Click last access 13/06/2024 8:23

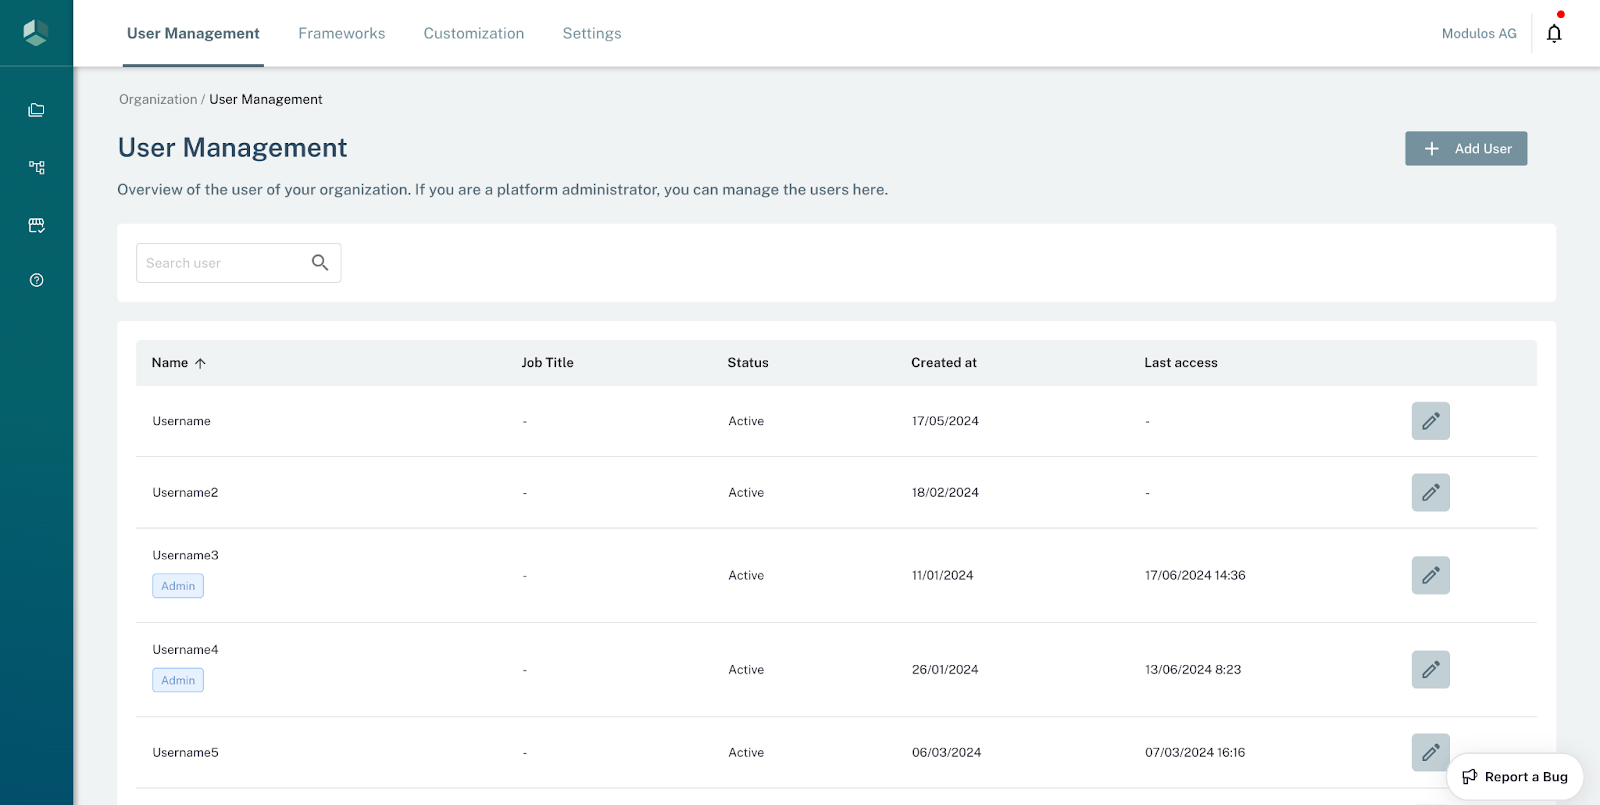click(1193, 669)
